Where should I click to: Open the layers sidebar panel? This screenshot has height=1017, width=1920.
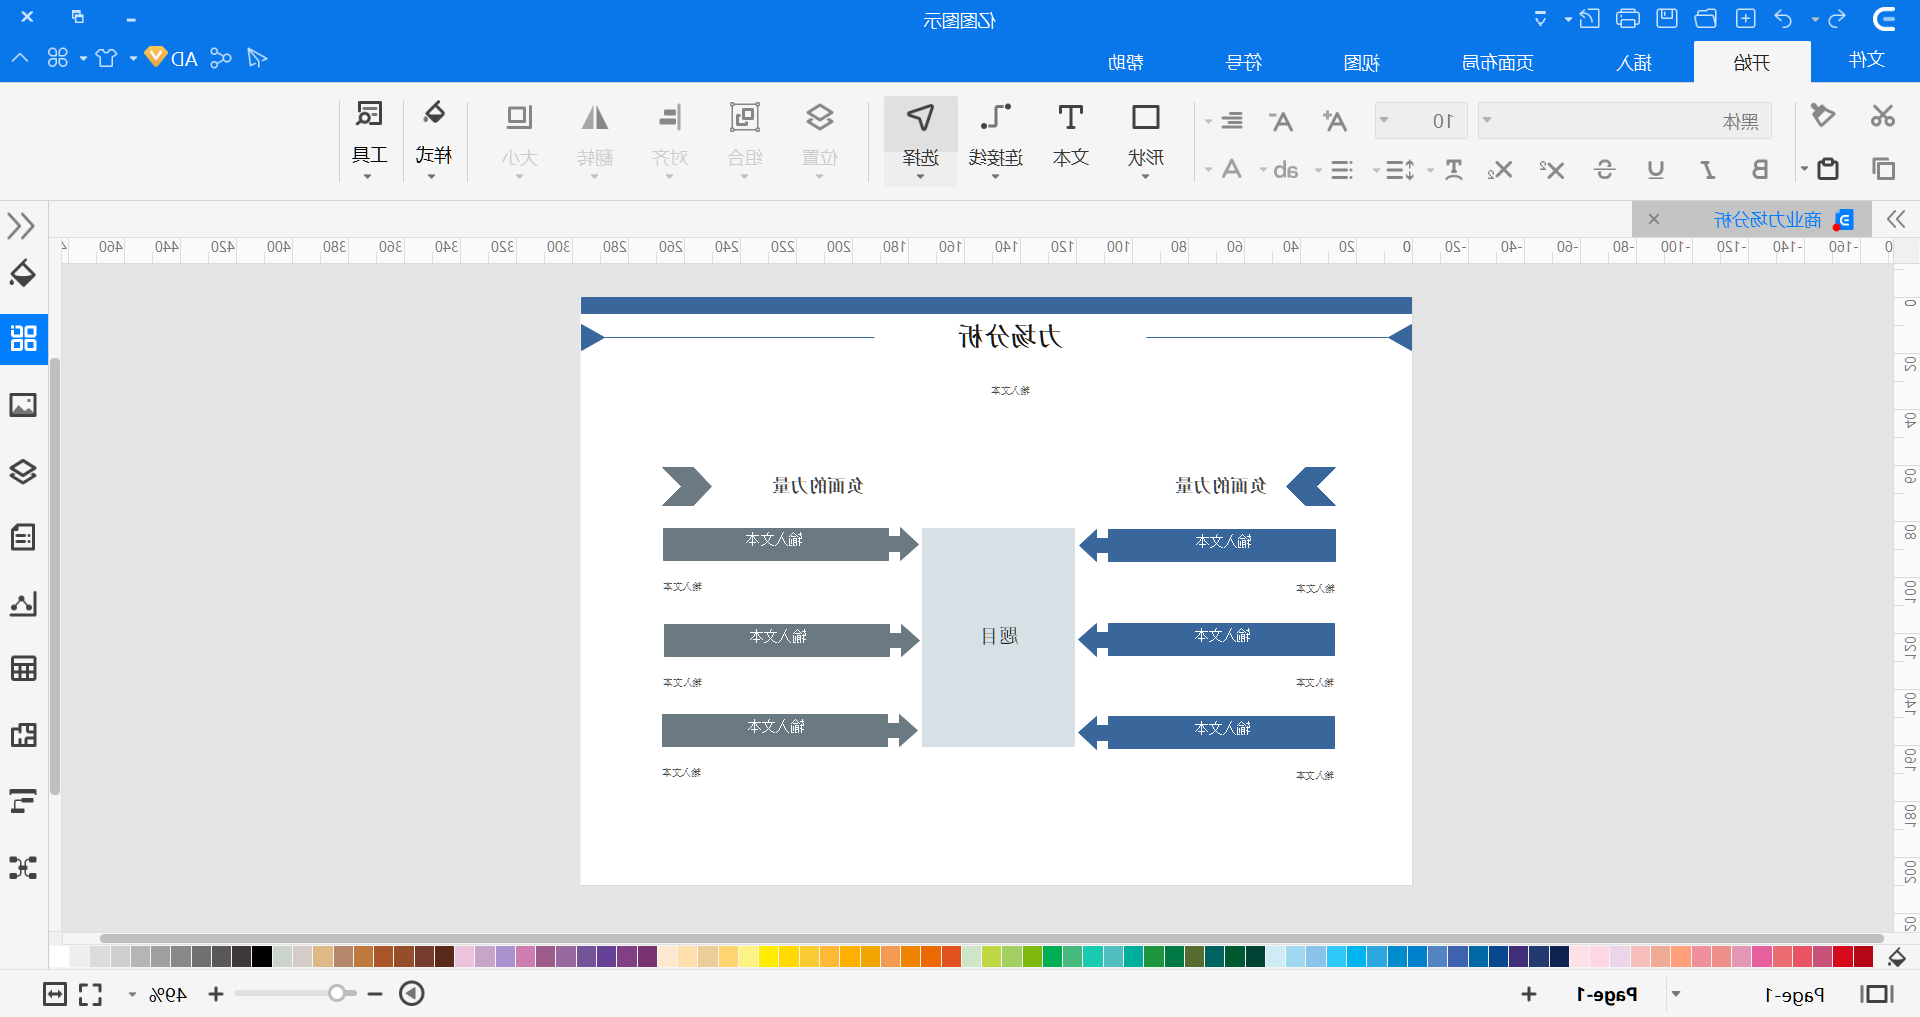pos(23,471)
